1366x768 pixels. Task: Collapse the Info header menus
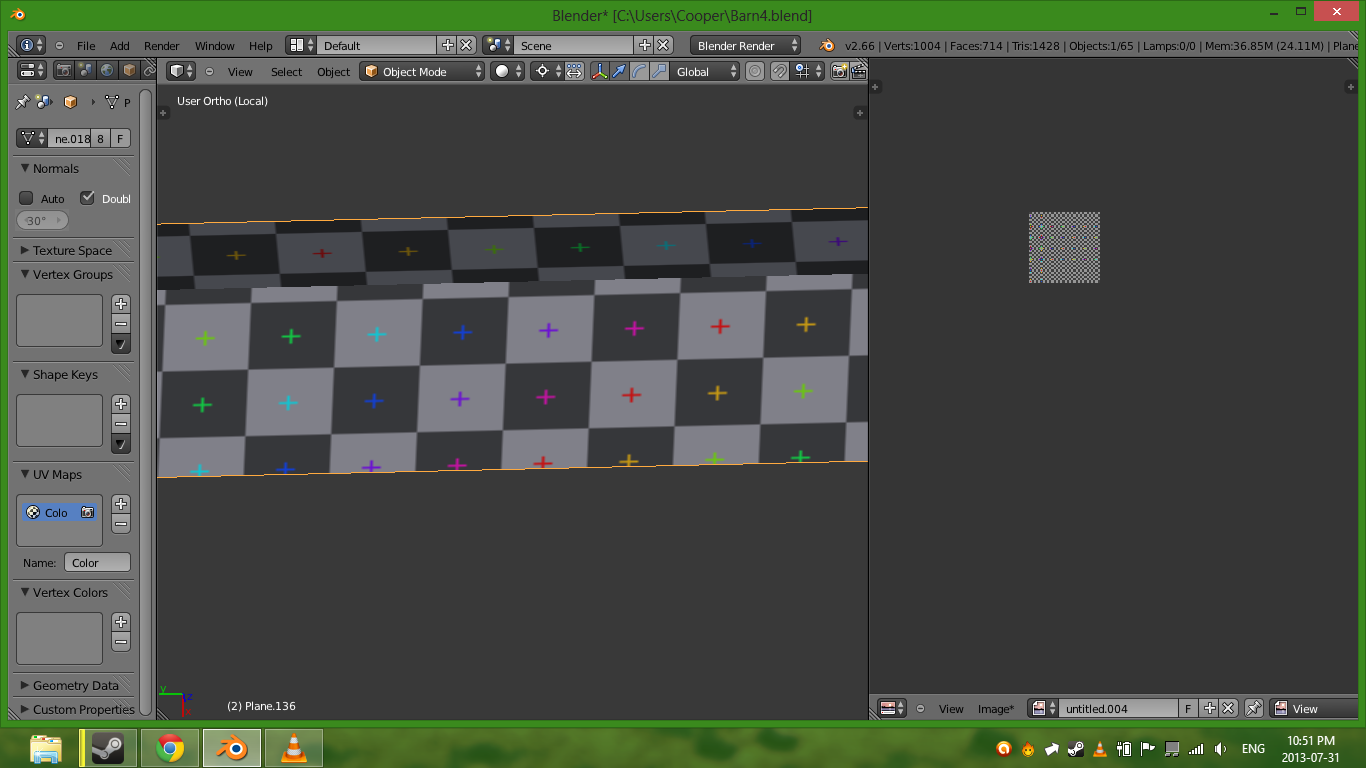[59, 46]
